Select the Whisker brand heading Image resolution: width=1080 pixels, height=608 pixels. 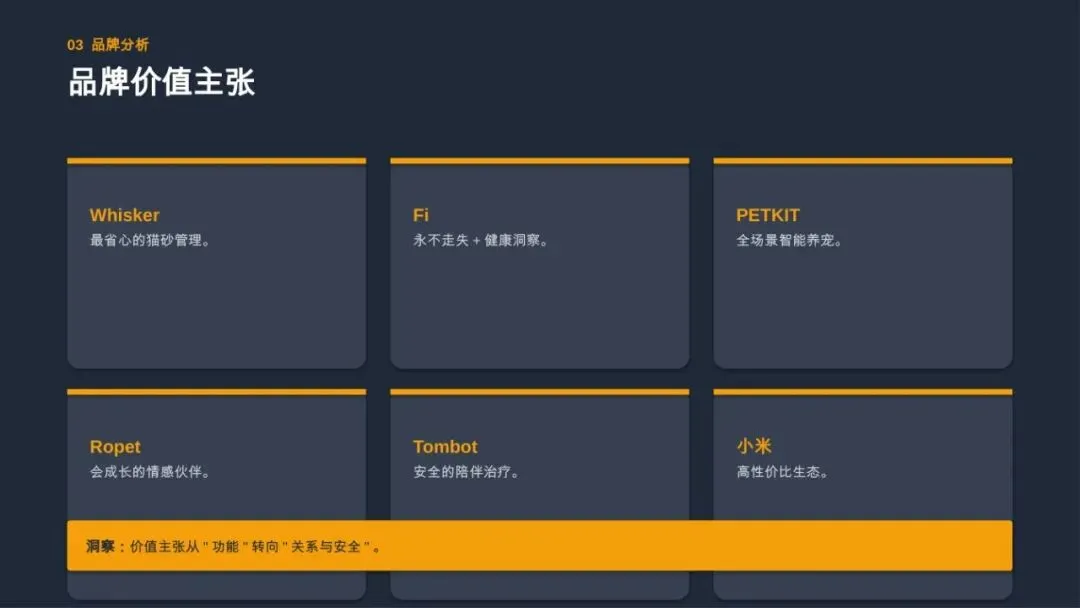click(125, 215)
